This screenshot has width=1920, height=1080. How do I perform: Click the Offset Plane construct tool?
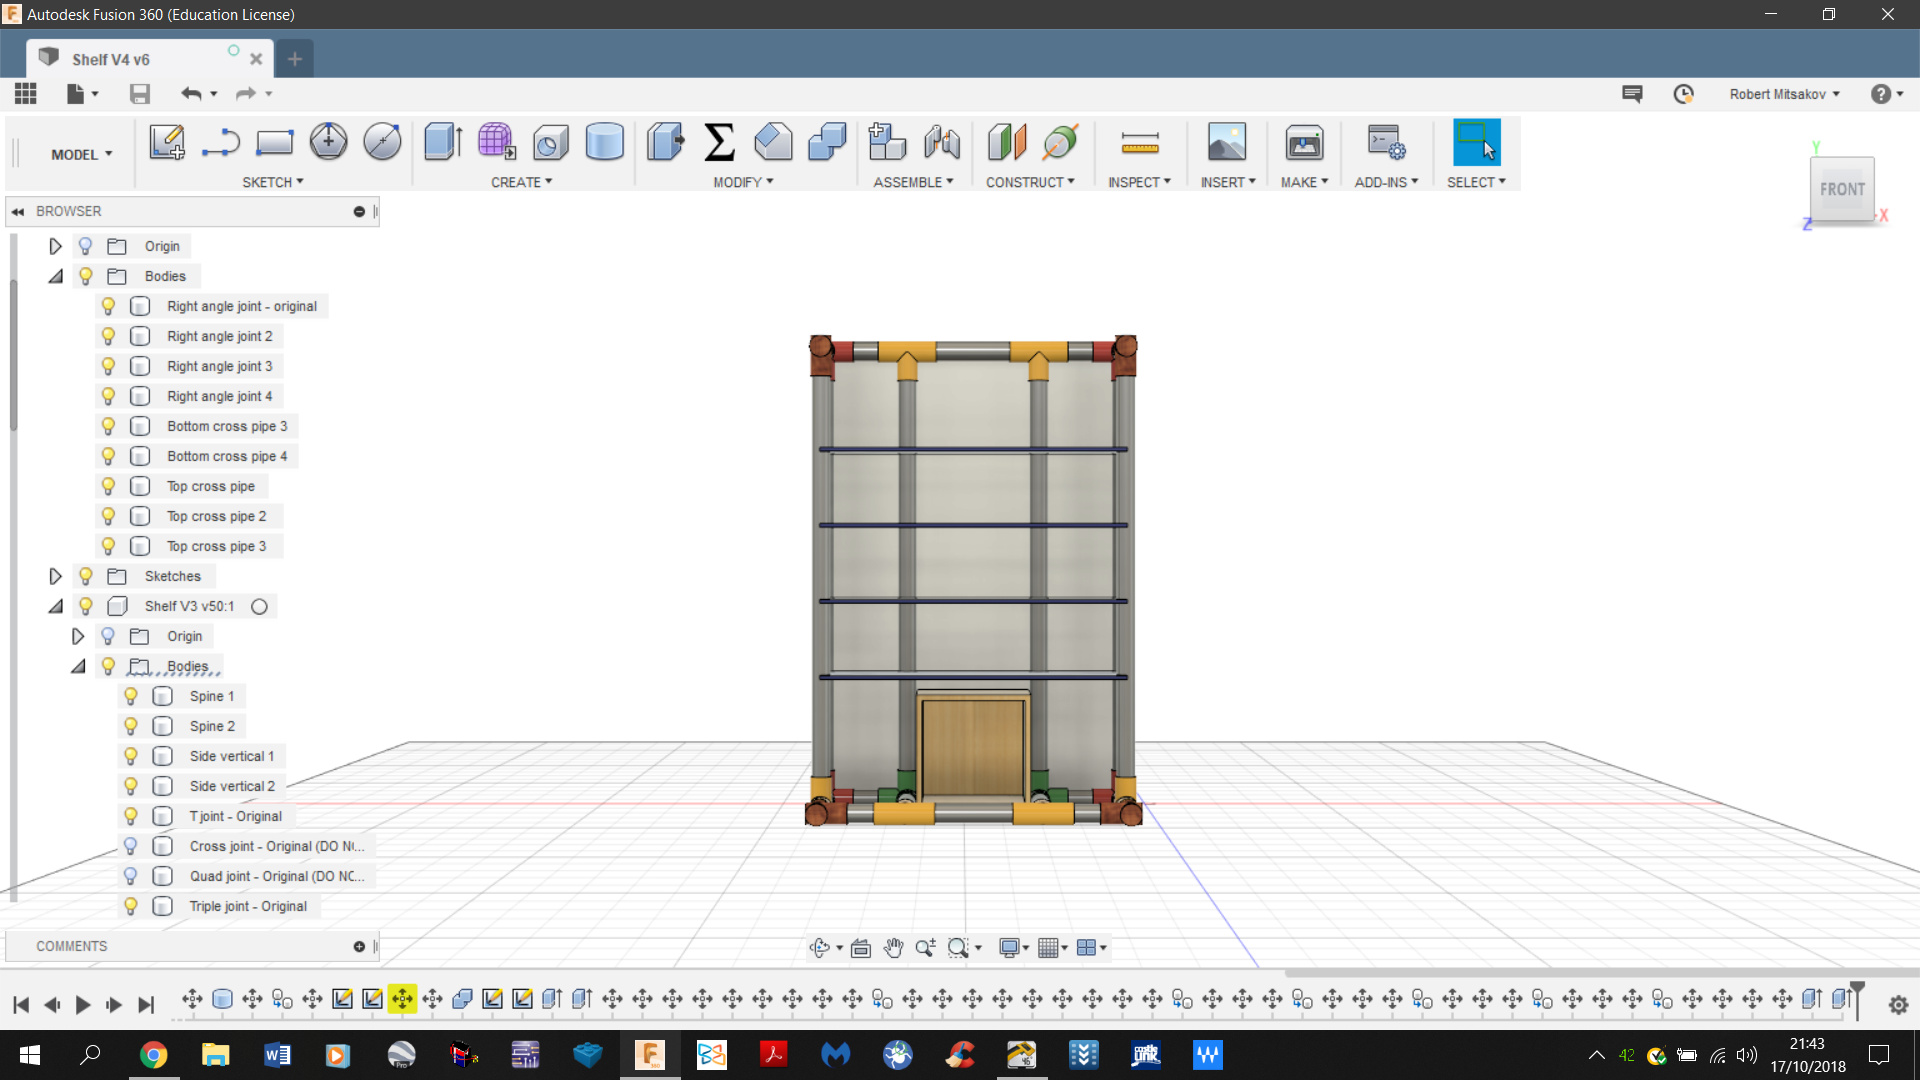tap(1007, 142)
